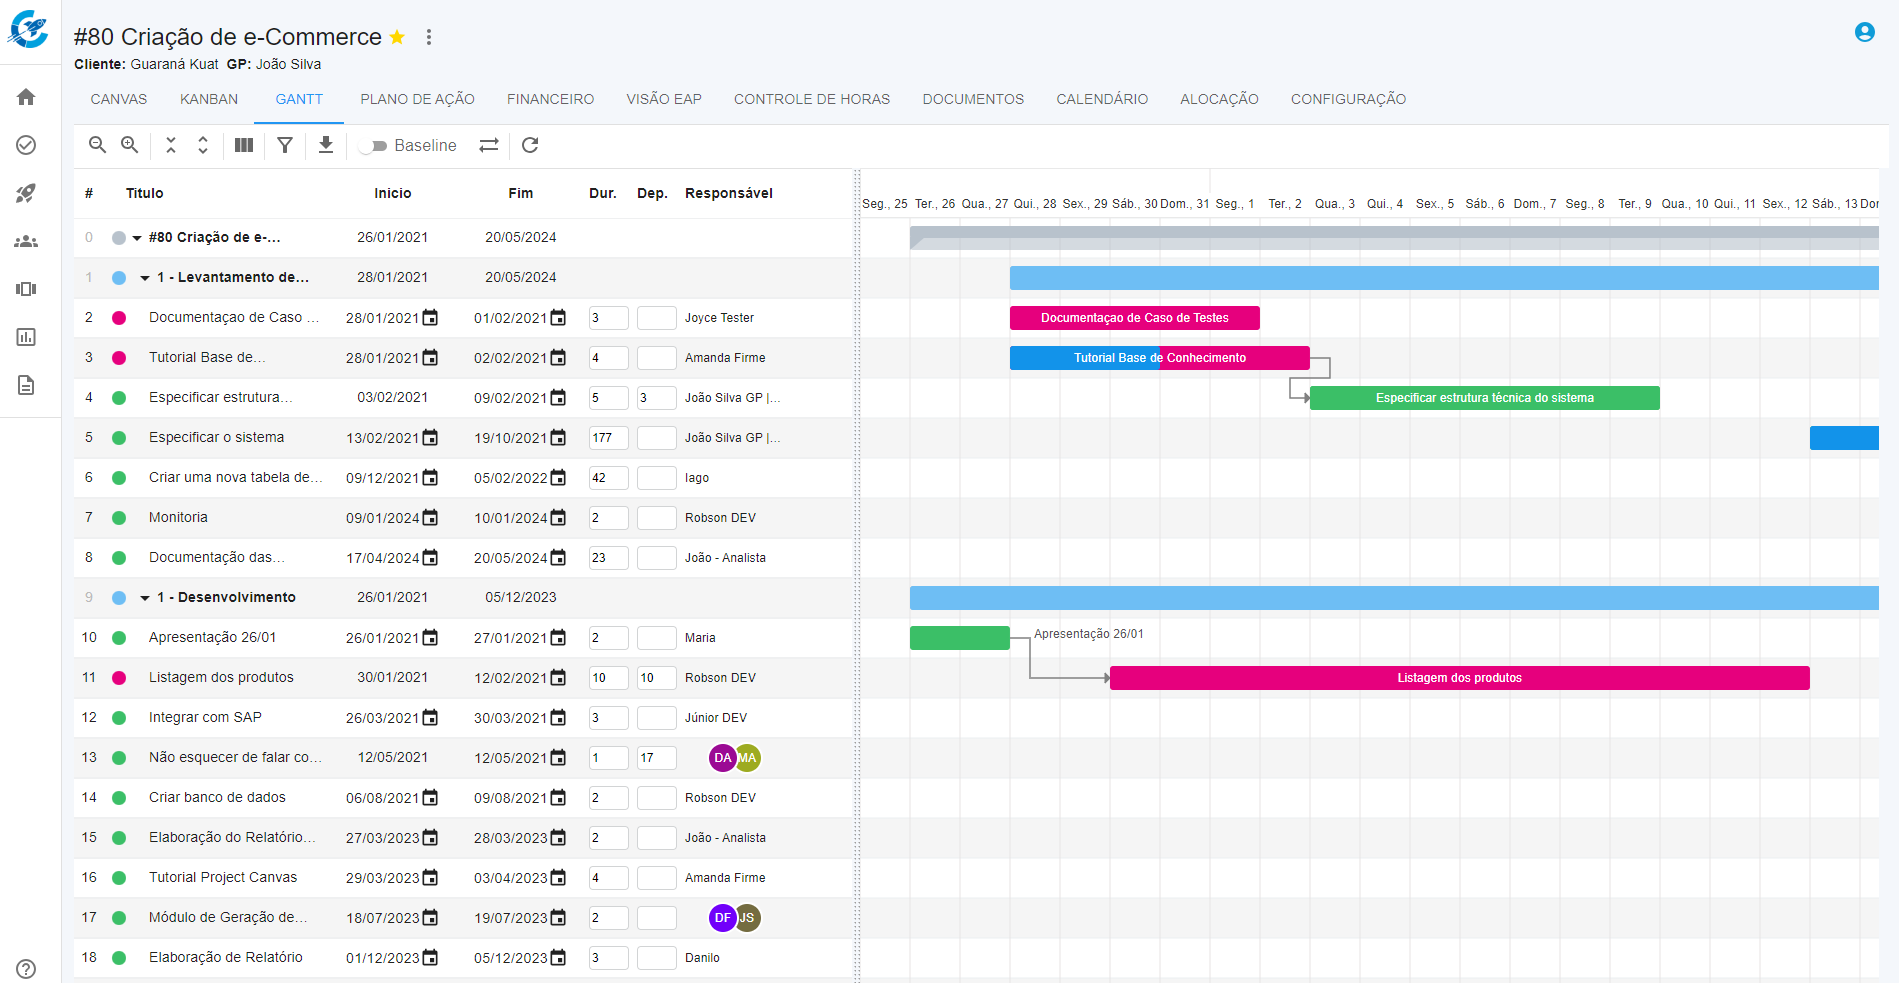The width and height of the screenshot is (1899, 983).
Task: Open the FINANCEIRO tab
Action: [550, 99]
